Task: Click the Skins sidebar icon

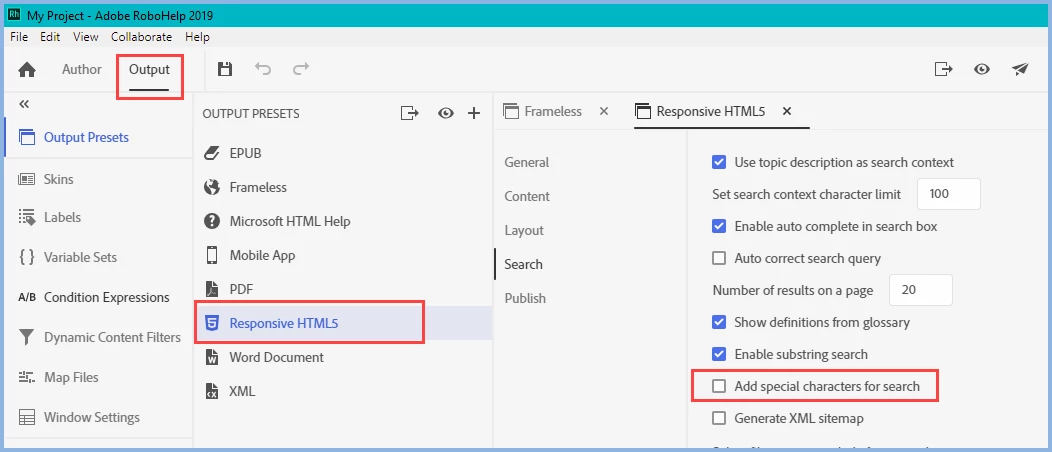Action: (x=27, y=179)
